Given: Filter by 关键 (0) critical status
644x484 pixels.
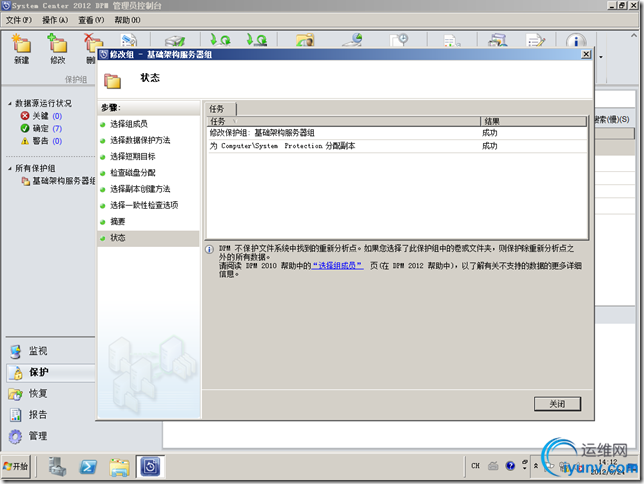Looking at the screenshot, I should coord(41,116).
